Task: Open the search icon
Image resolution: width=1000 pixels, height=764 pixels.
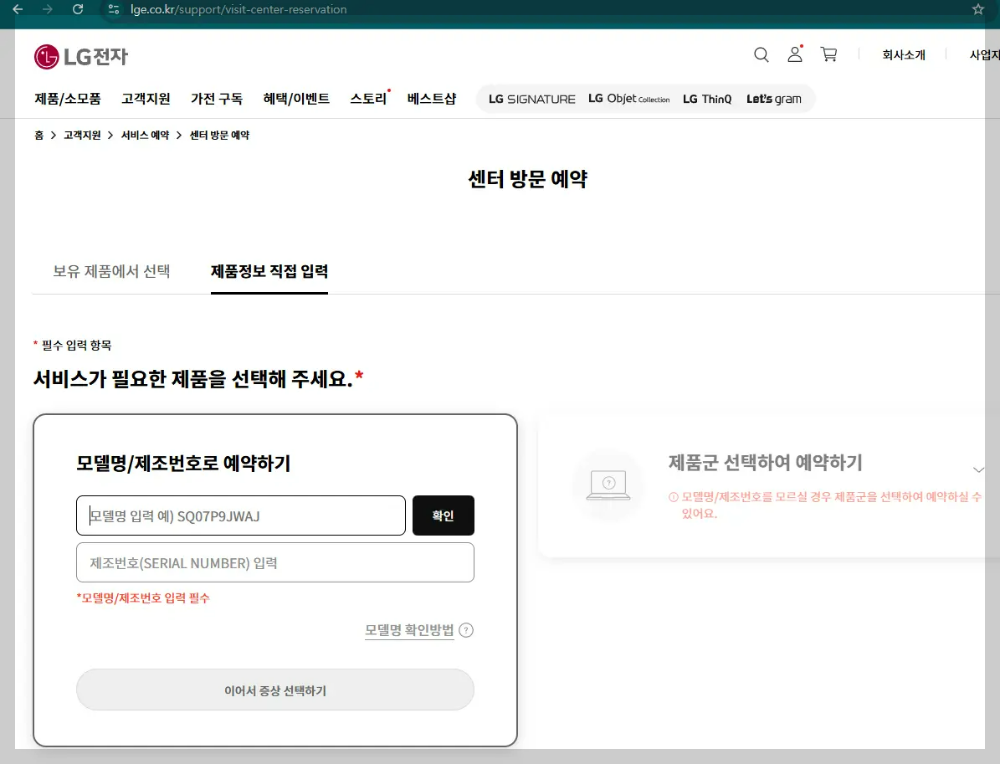Action: 761,55
